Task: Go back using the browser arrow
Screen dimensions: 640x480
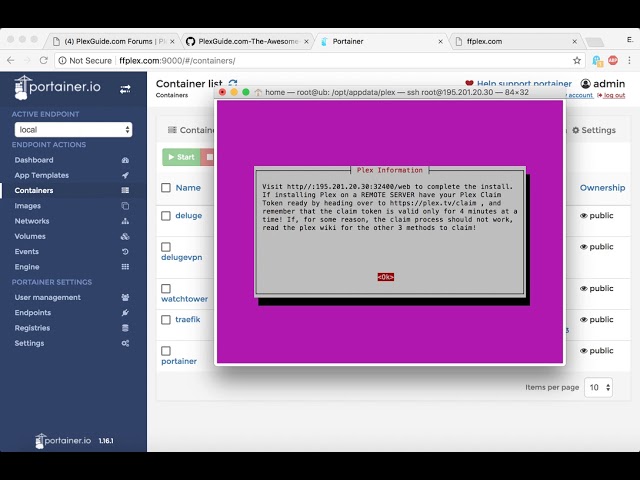Action: pos(11,60)
